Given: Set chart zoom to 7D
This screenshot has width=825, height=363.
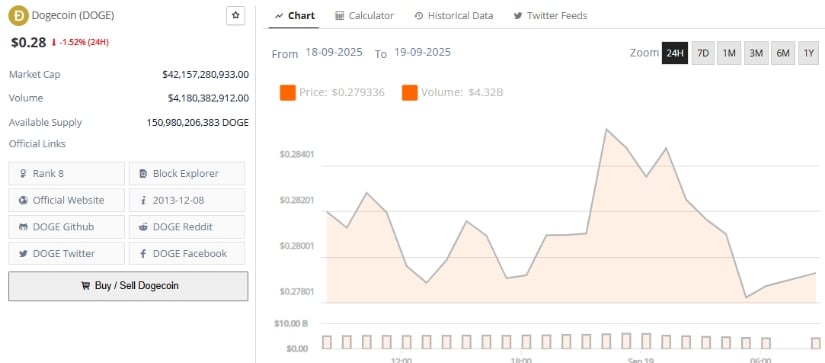Looking at the screenshot, I should (703, 53).
